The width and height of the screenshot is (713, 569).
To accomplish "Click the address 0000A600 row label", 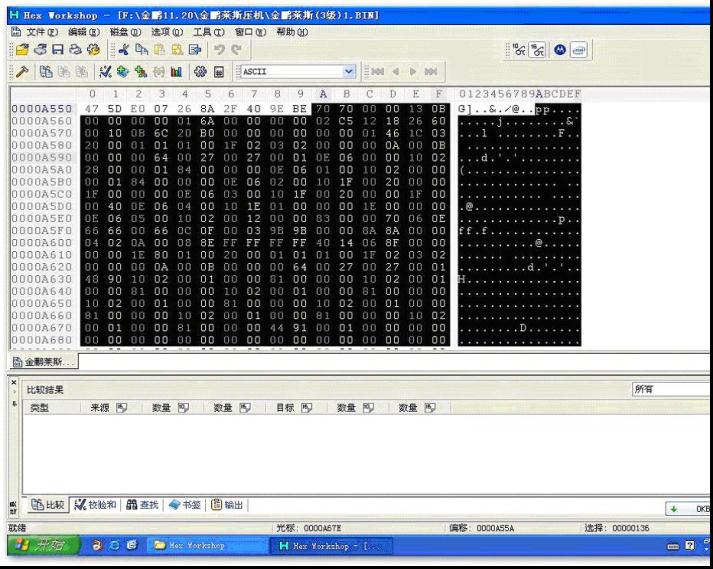I will click(x=42, y=242).
